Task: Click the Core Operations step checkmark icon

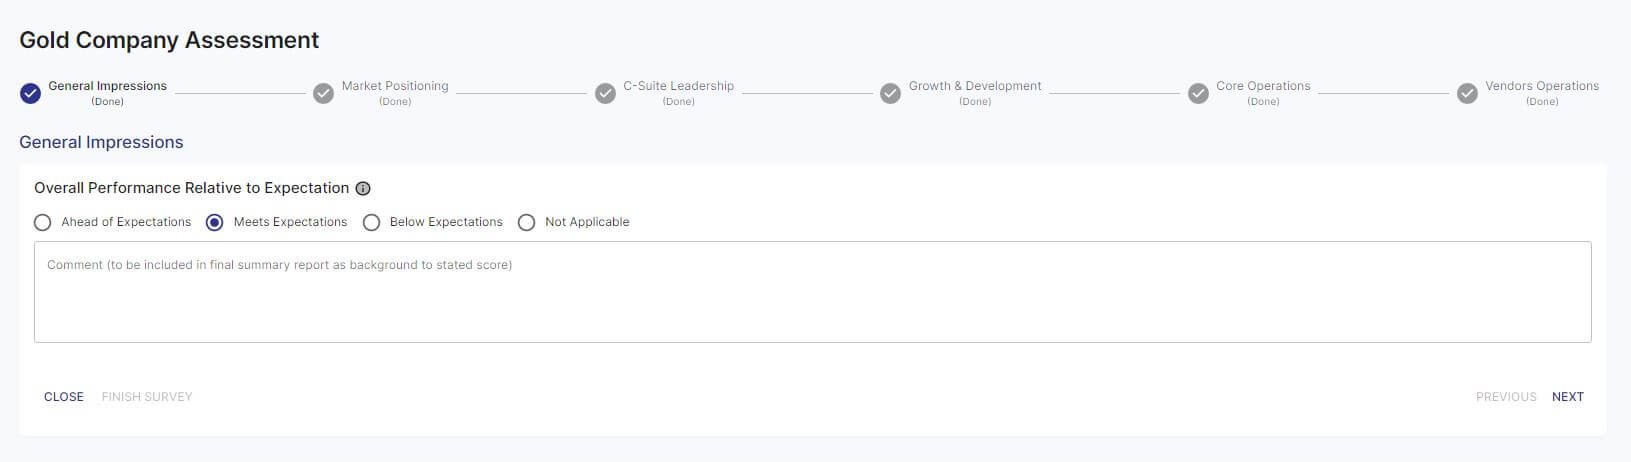Action: coord(1198,94)
